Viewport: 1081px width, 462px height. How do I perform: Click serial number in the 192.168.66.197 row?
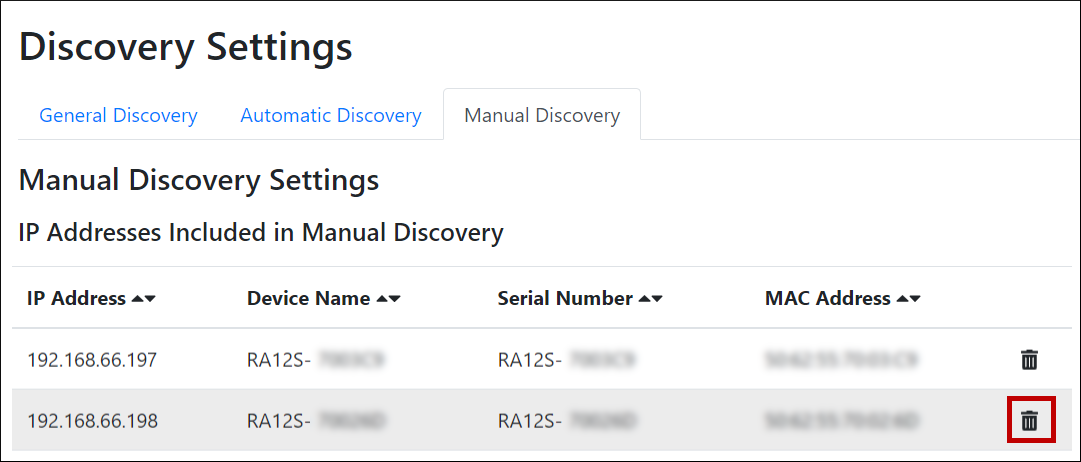pos(566,360)
